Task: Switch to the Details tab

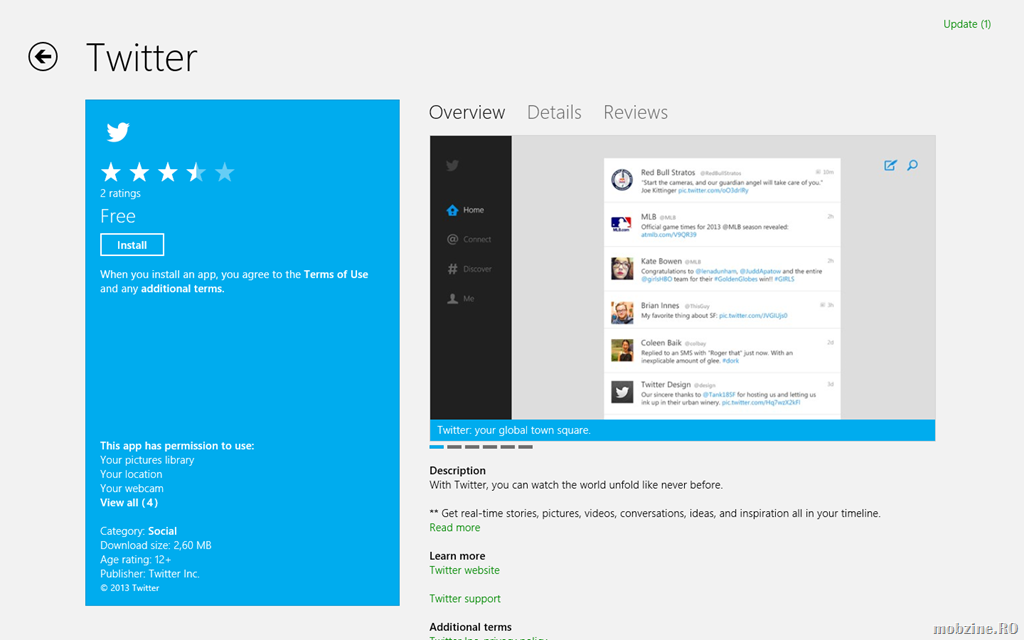Action: [554, 113]
